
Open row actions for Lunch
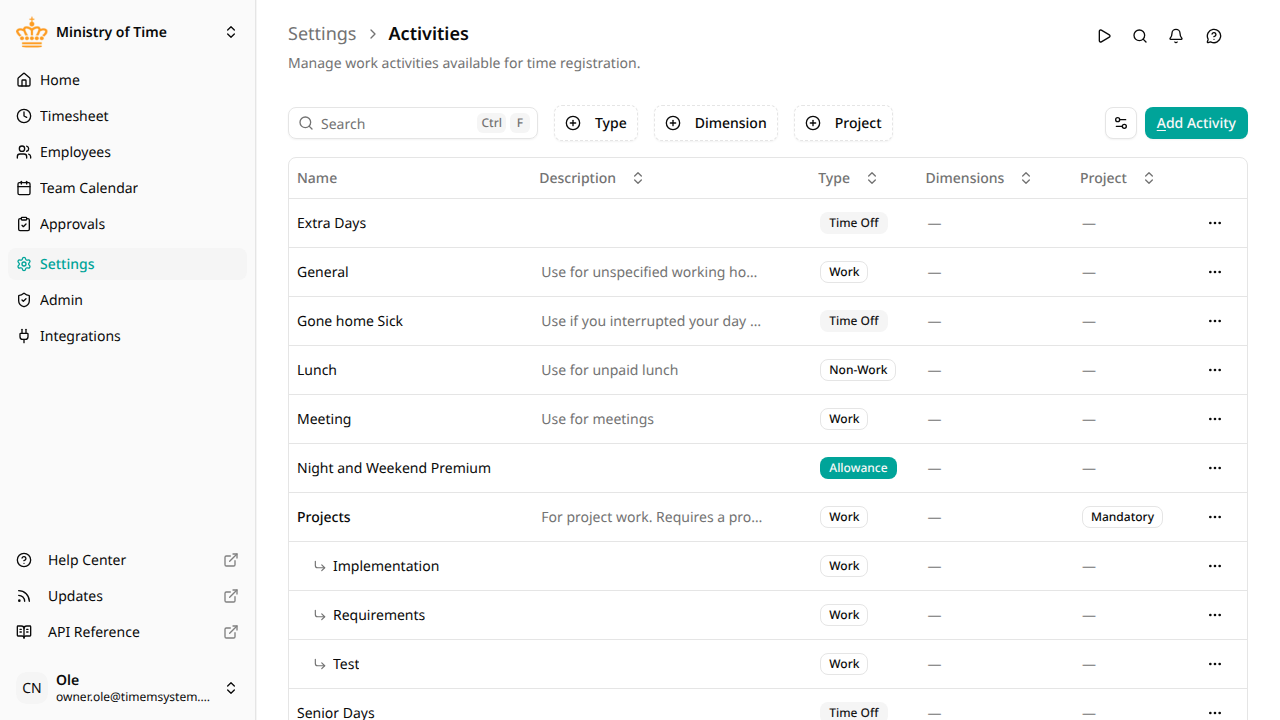1215,370
